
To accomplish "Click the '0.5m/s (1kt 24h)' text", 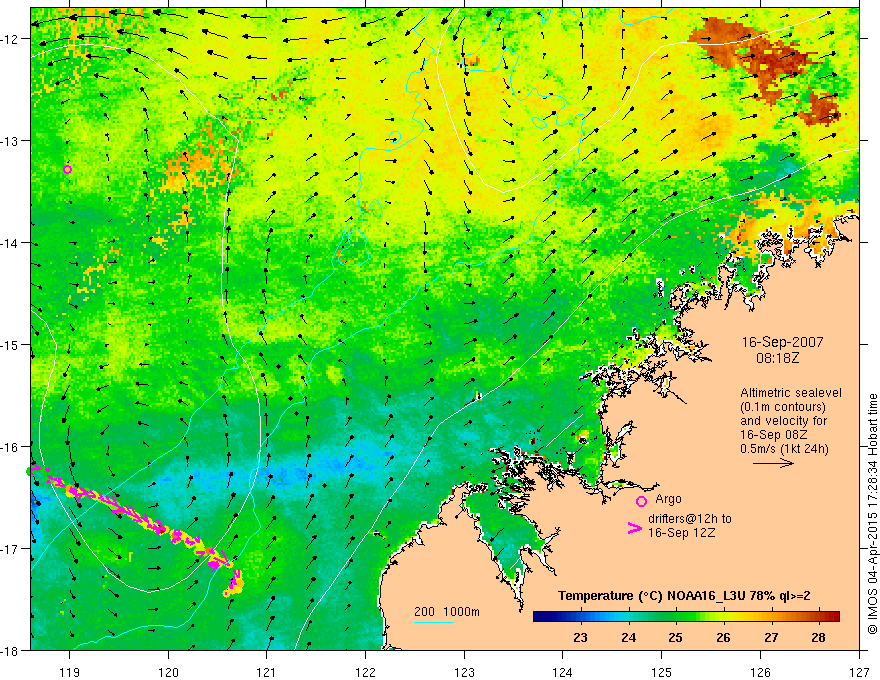I will (784, 449).
